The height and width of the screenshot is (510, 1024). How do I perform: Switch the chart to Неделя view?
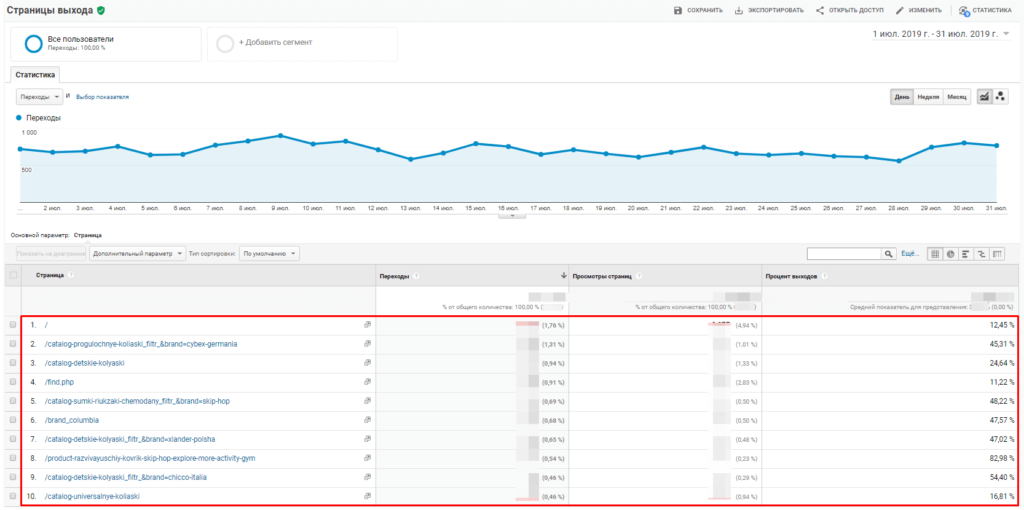(928, 97)
